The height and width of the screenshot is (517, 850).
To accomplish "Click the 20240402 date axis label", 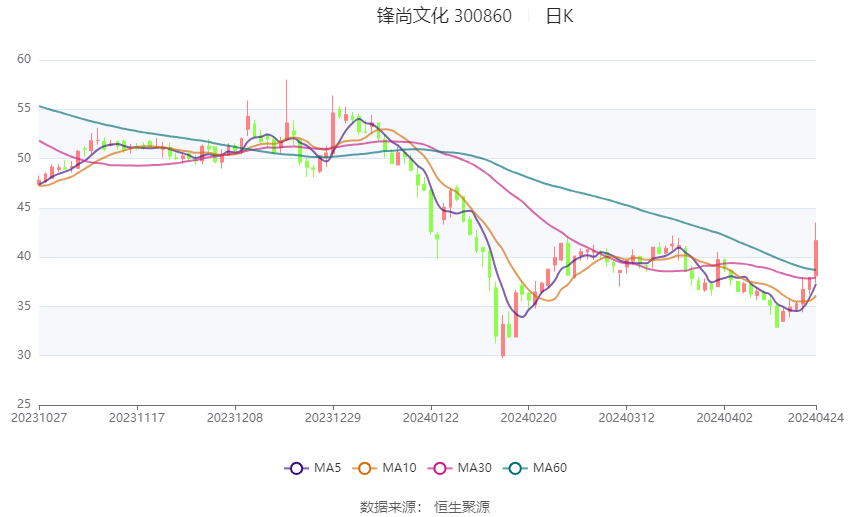I will click(x=724, y=418).
